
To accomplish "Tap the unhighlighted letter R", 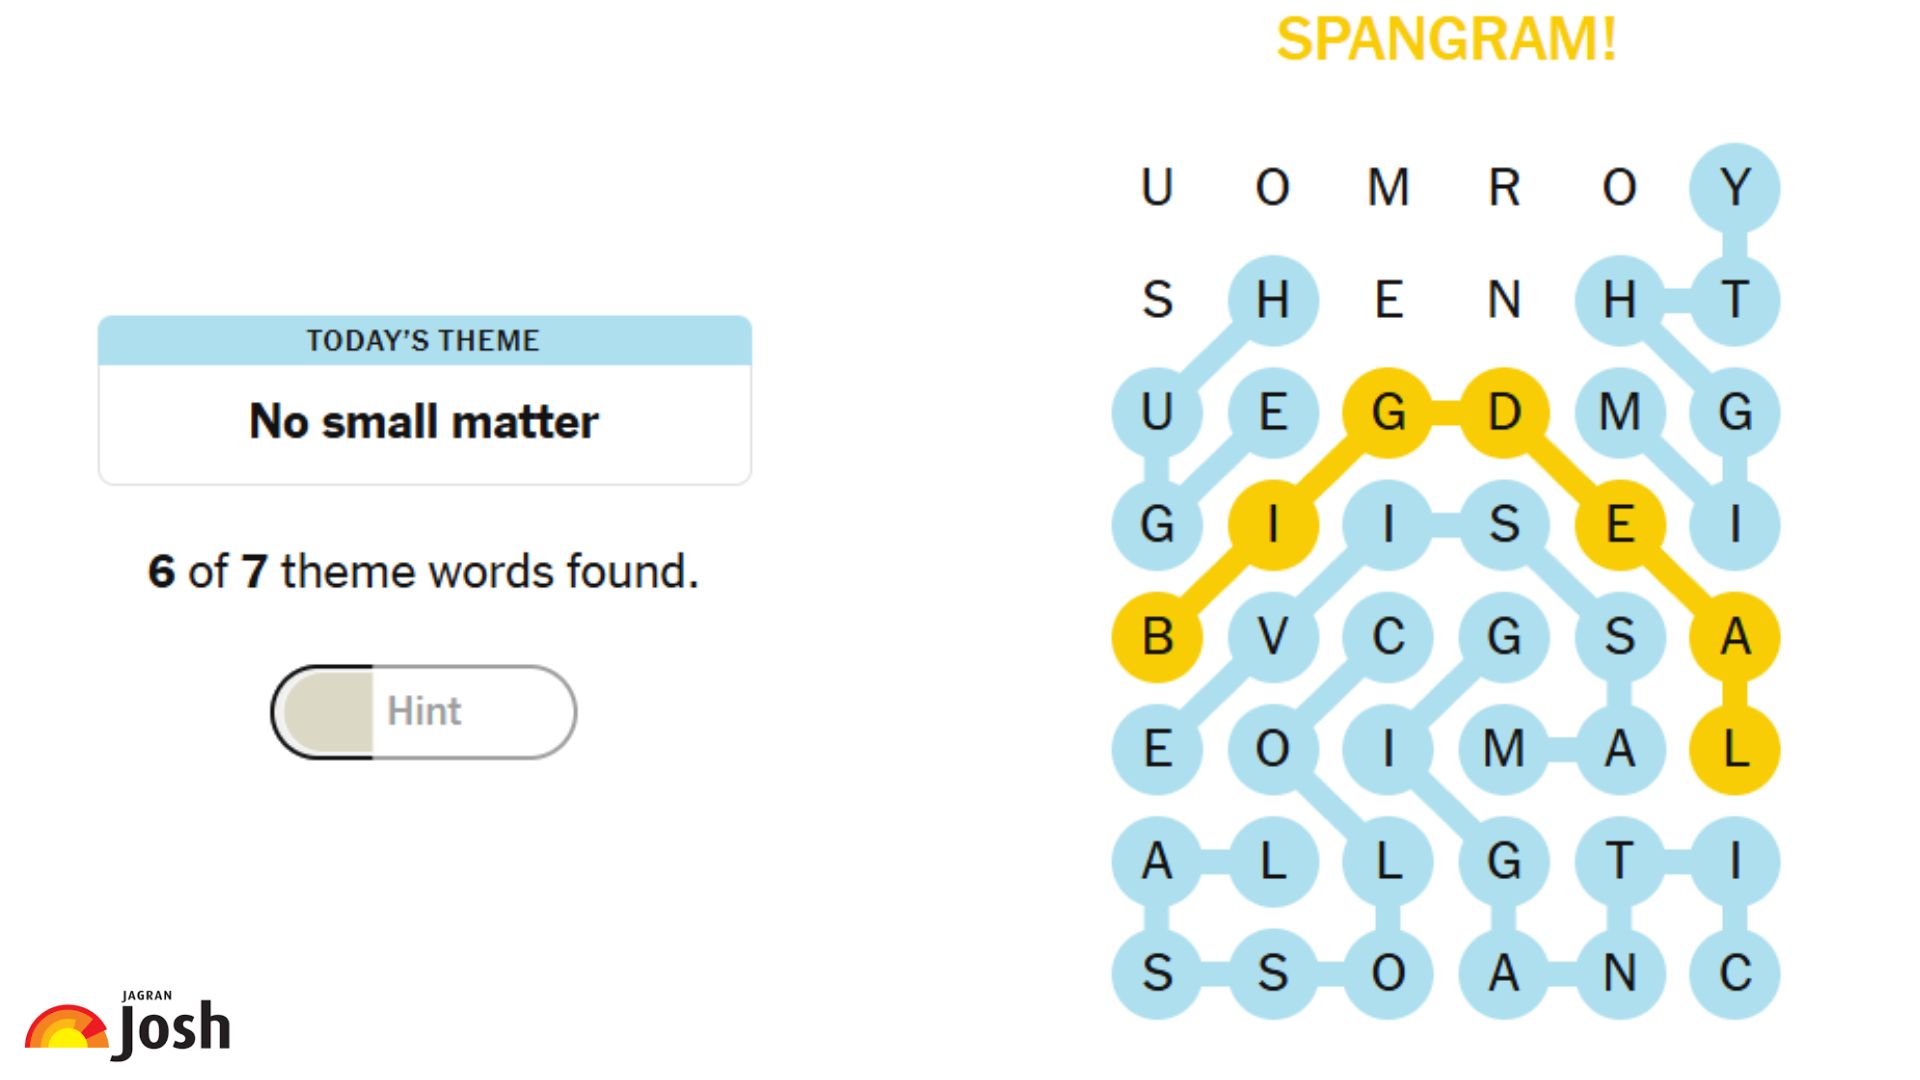I will (1504, 188).
